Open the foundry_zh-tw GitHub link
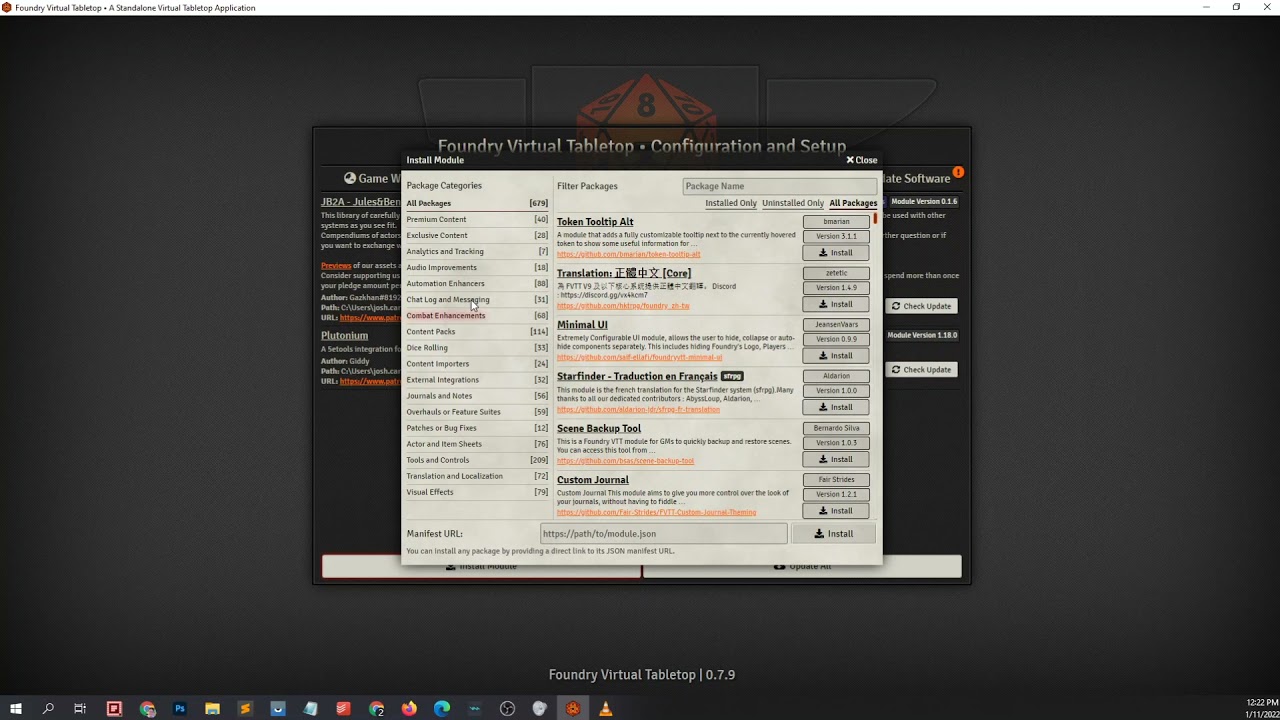 pos(623,306)
